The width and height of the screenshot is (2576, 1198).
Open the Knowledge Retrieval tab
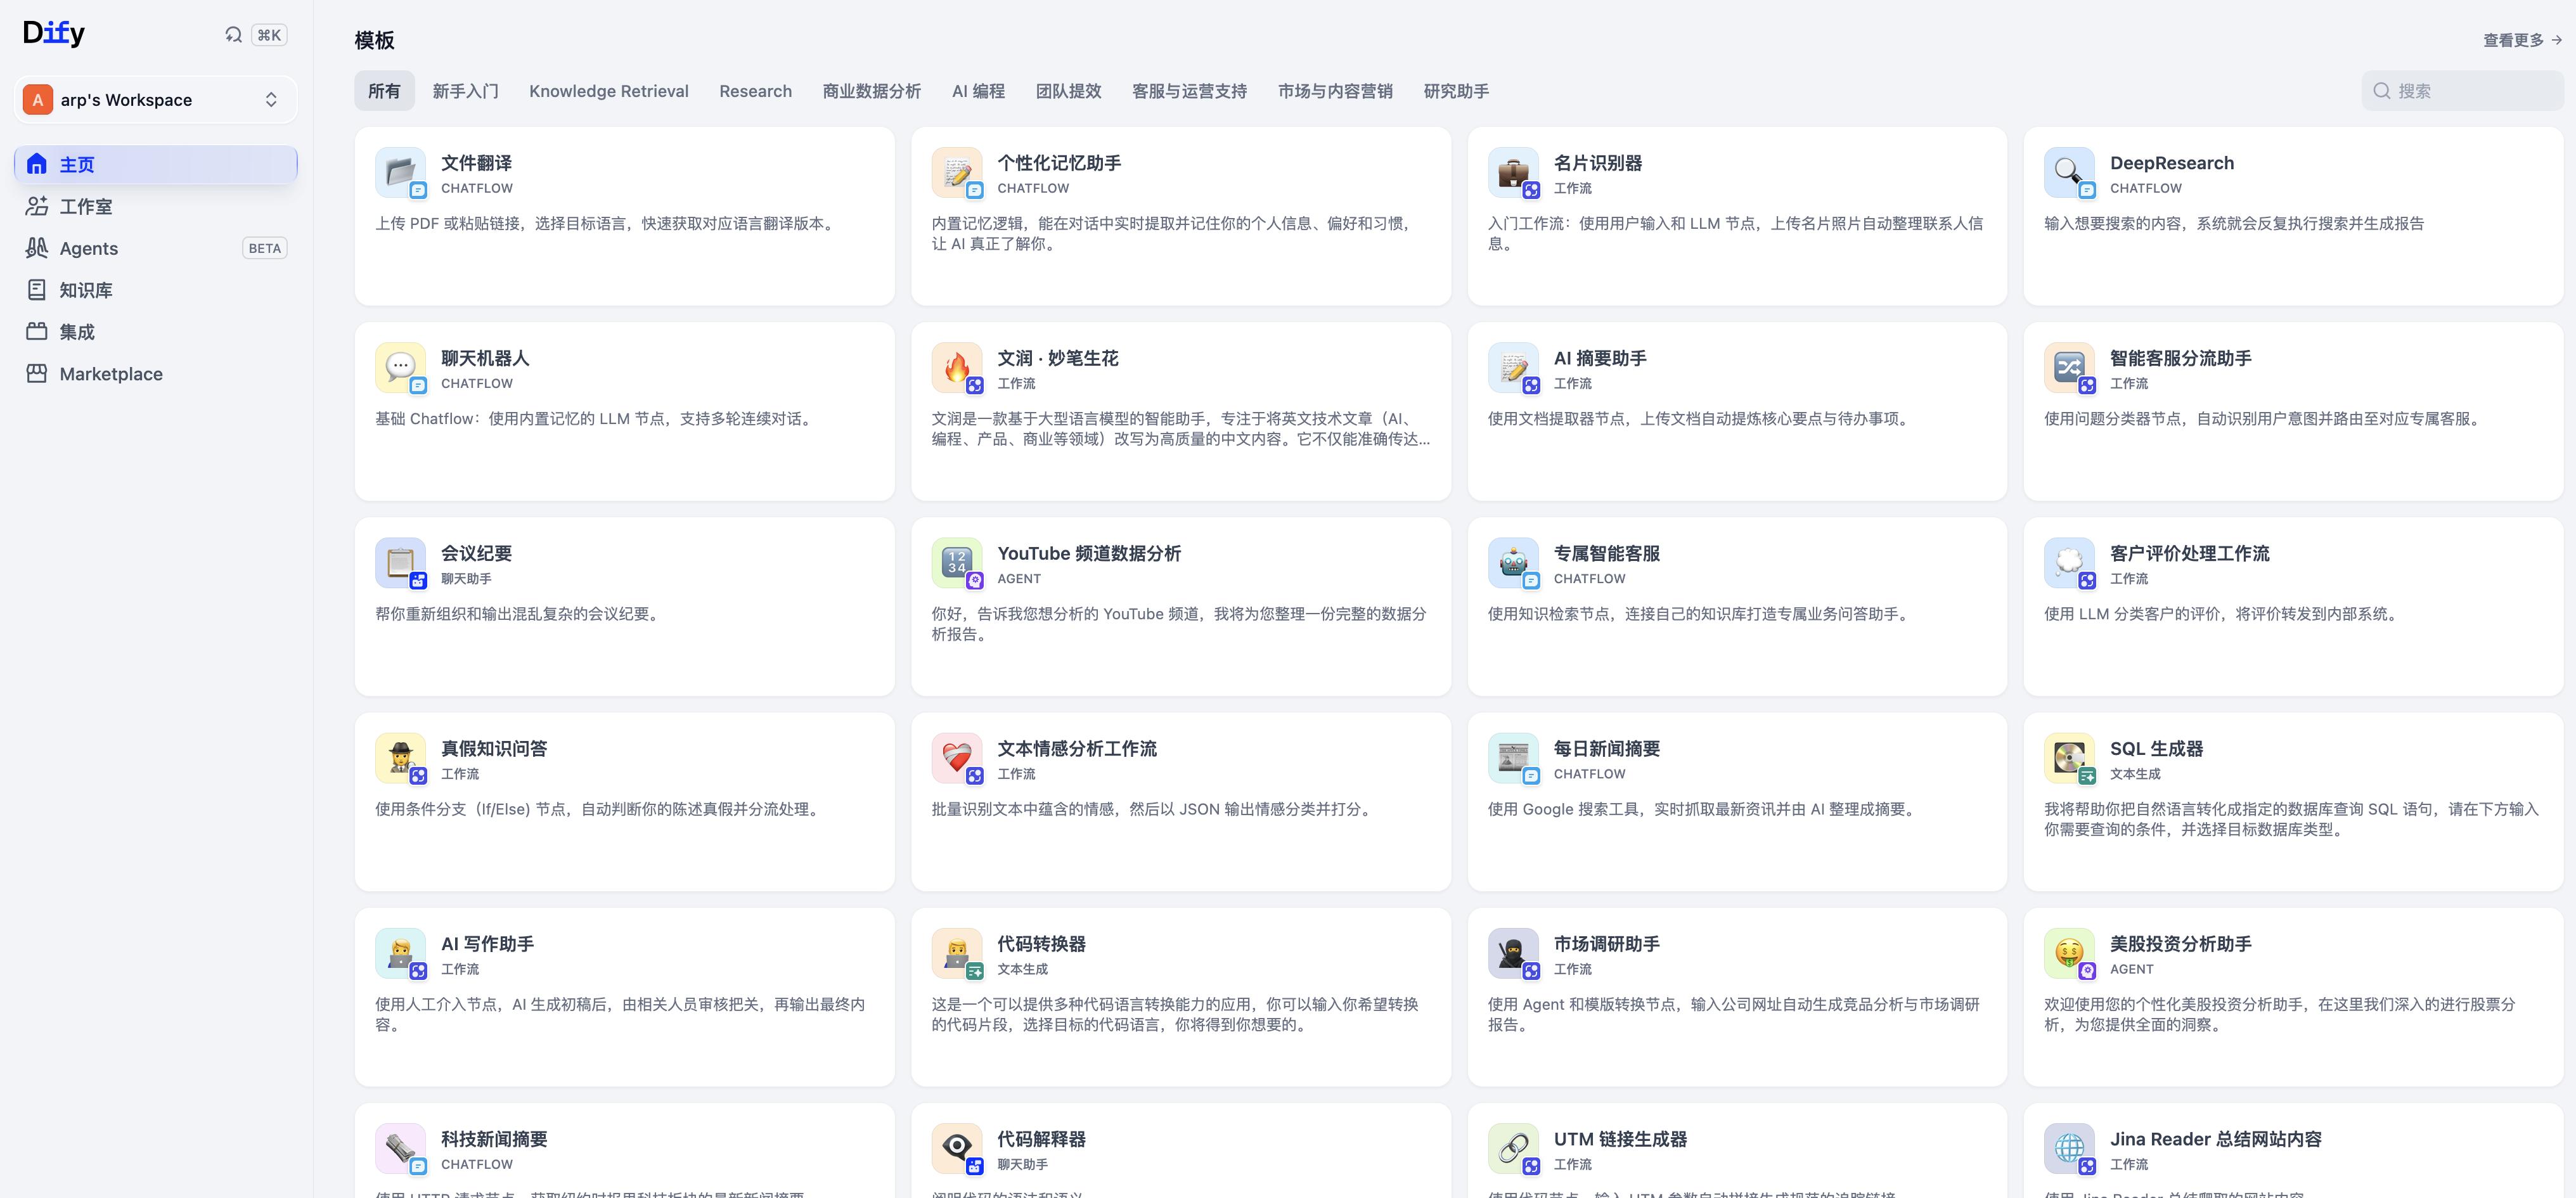coord(609,91)
